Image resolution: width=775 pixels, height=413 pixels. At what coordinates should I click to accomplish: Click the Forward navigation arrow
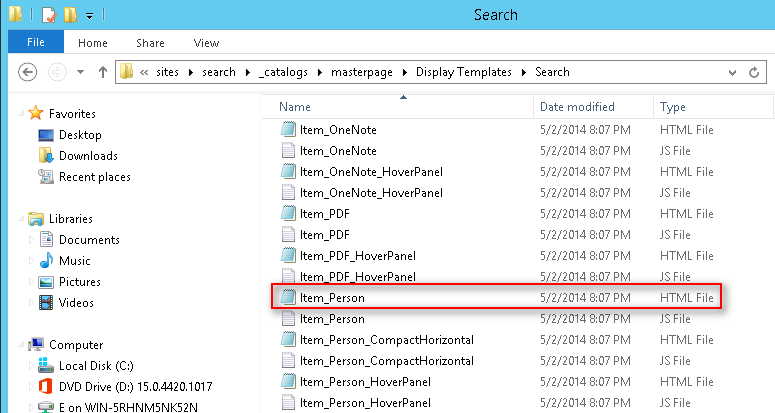(x=57, y=72)
